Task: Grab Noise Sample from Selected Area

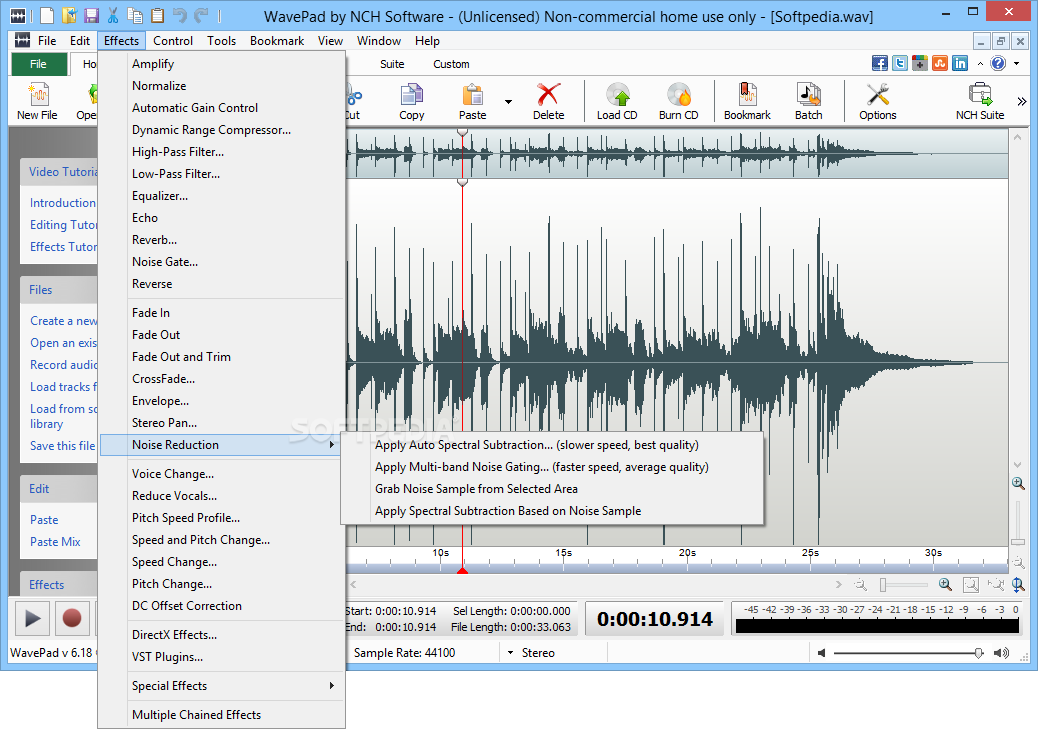Action: [552, 489]
